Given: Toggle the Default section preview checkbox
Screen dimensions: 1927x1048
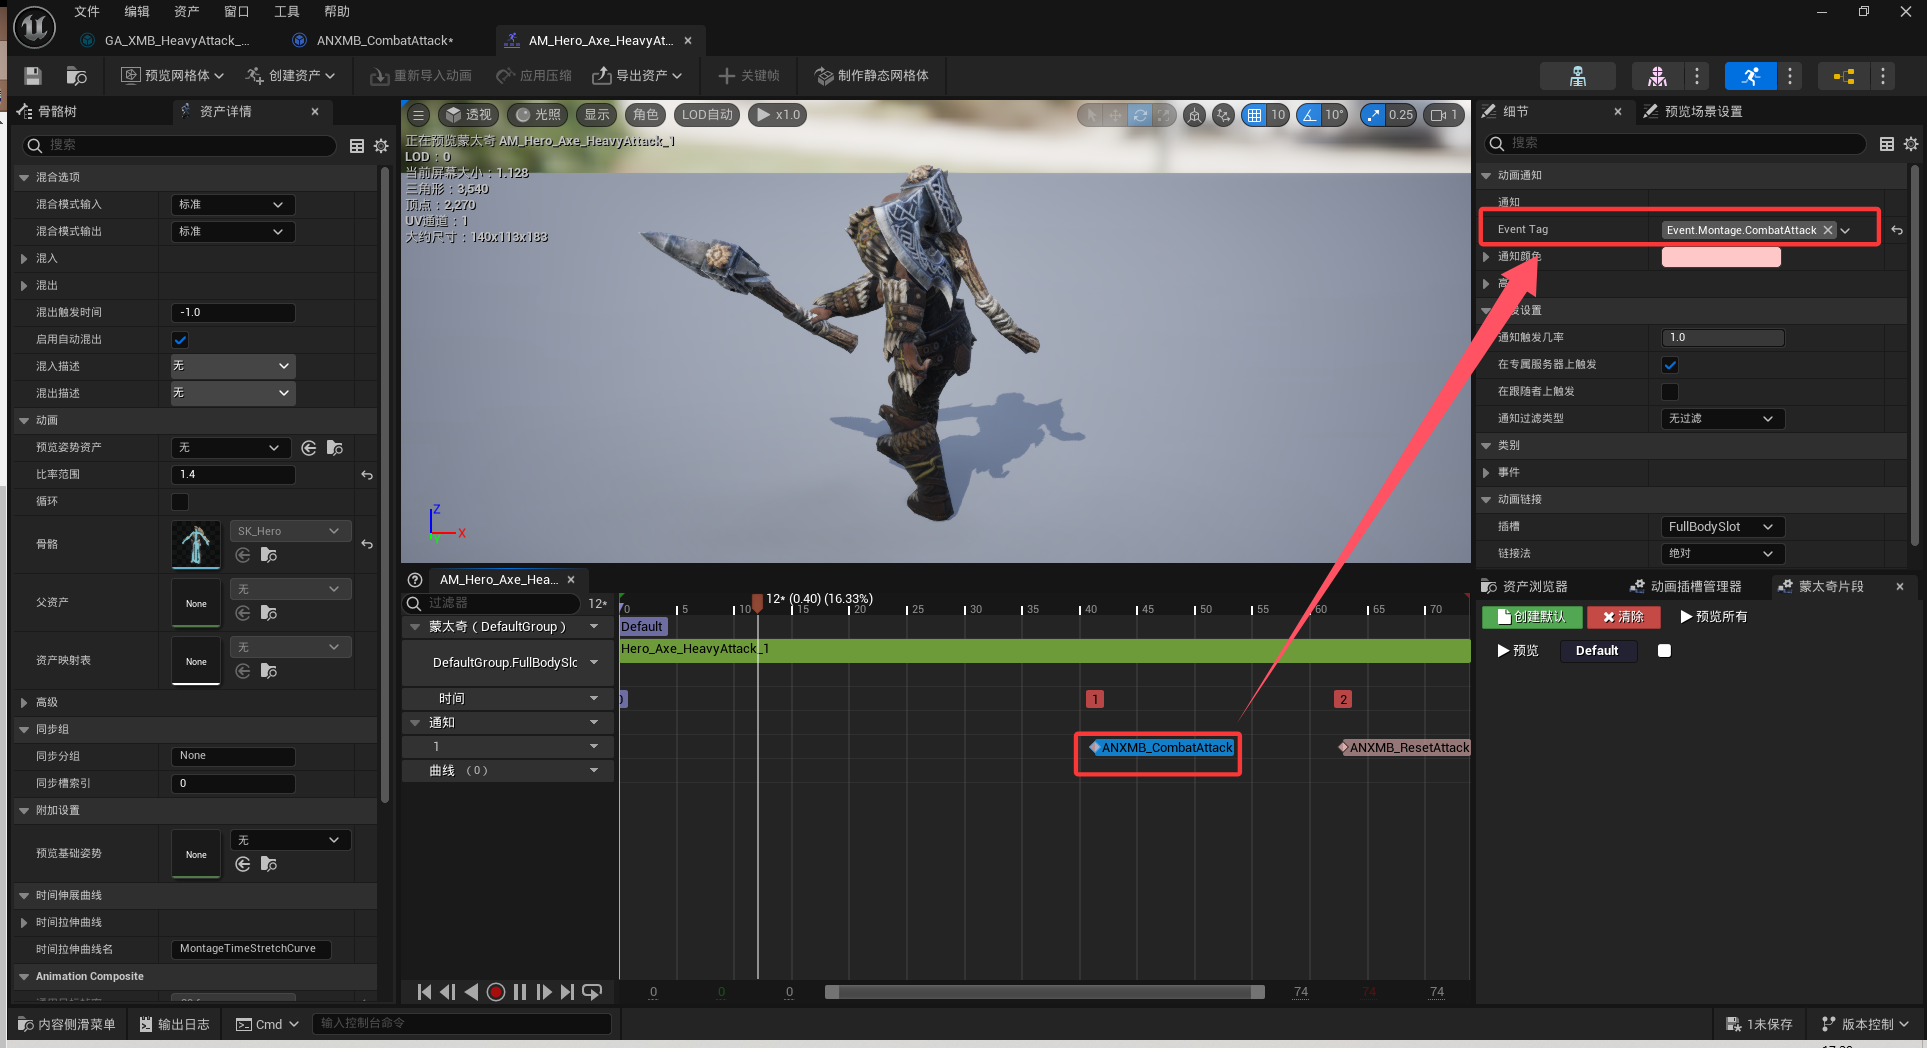Looking at the screenshot, I should tap(1664, 651).
